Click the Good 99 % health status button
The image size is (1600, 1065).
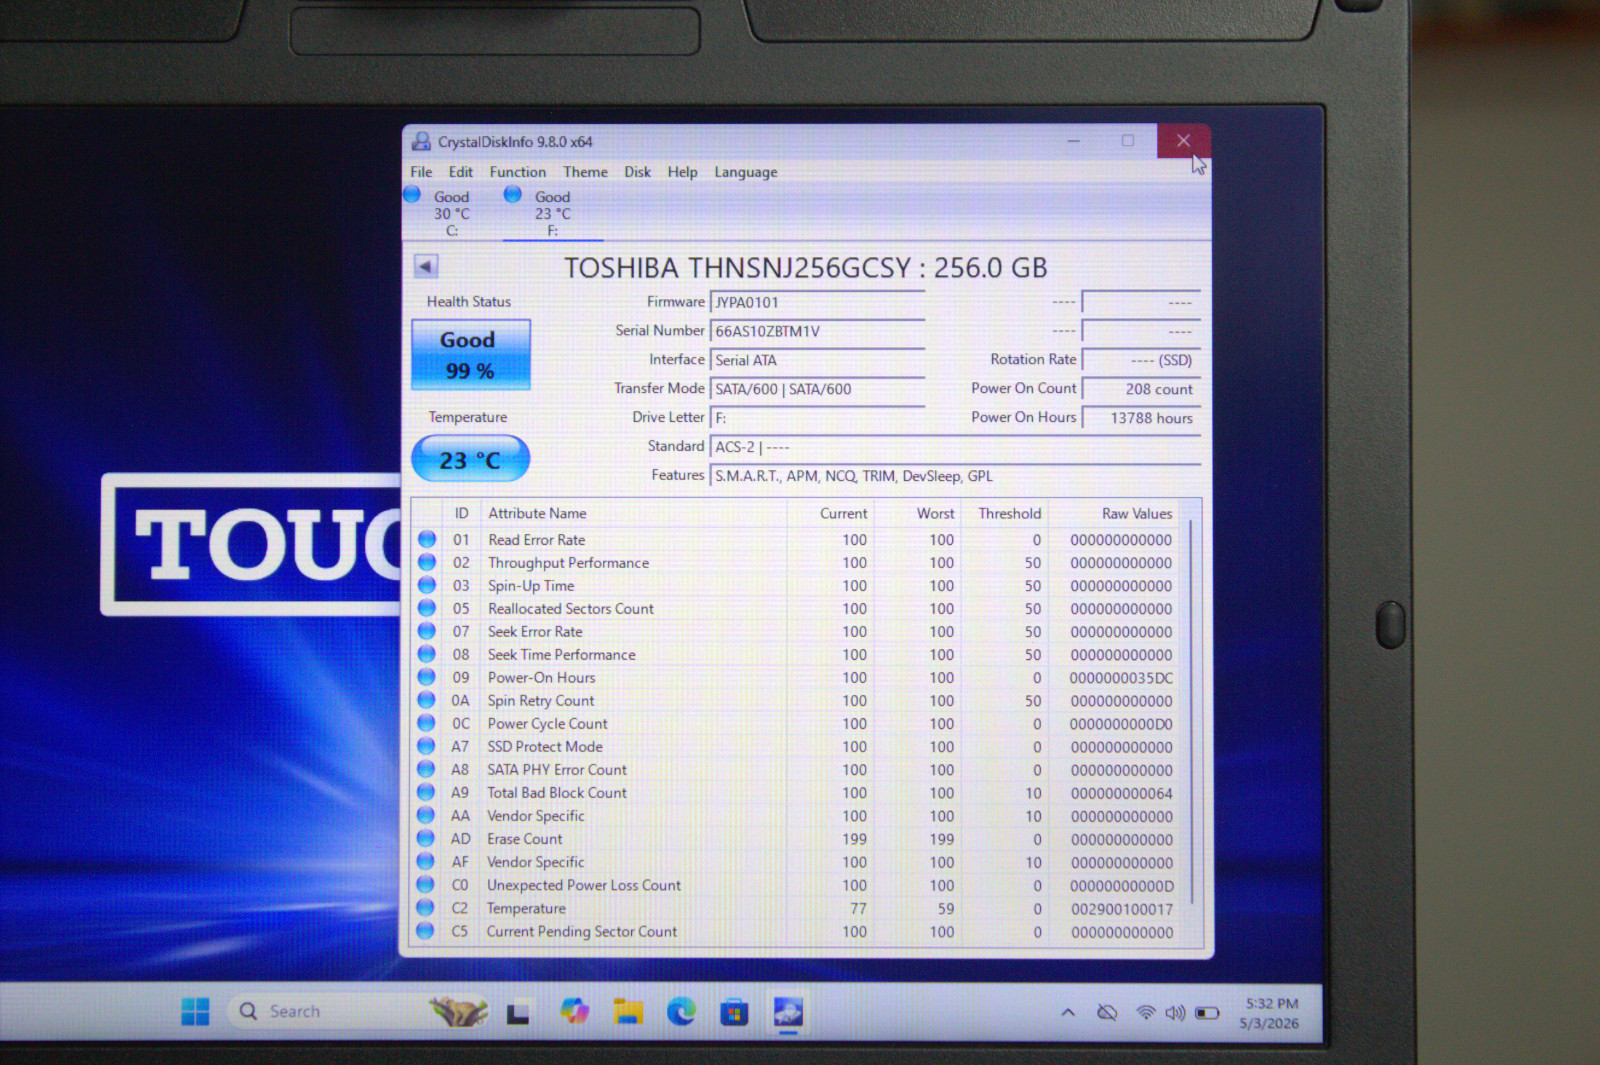click(x=470, y=355)
